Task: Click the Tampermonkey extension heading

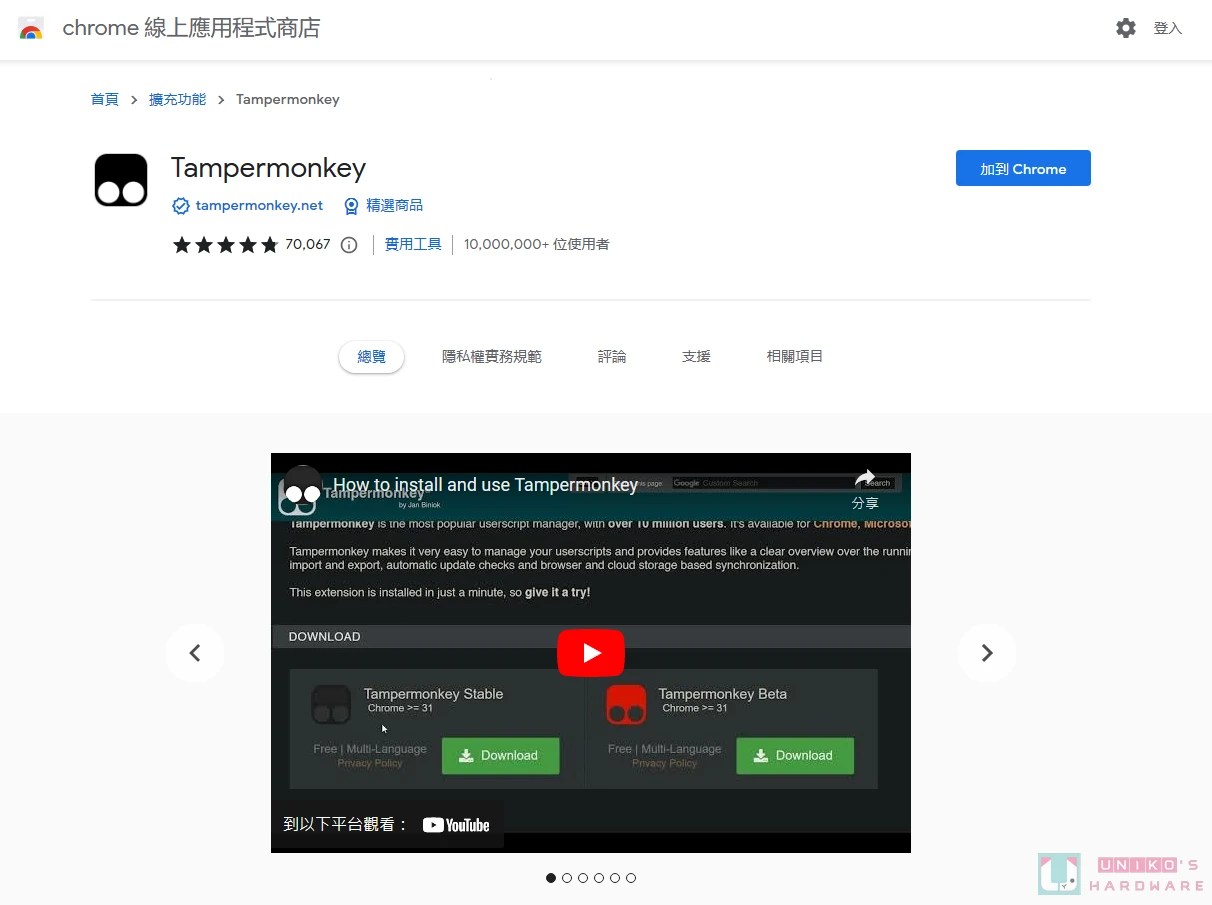Action: (x=268, y=168)
